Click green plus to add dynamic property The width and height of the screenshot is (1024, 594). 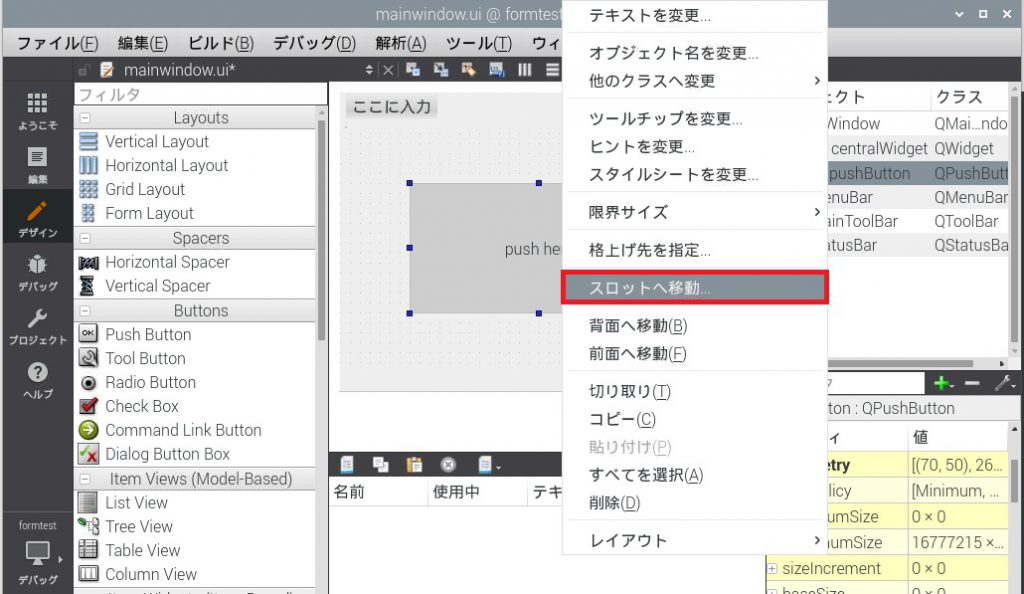click(x=940, y=383)
